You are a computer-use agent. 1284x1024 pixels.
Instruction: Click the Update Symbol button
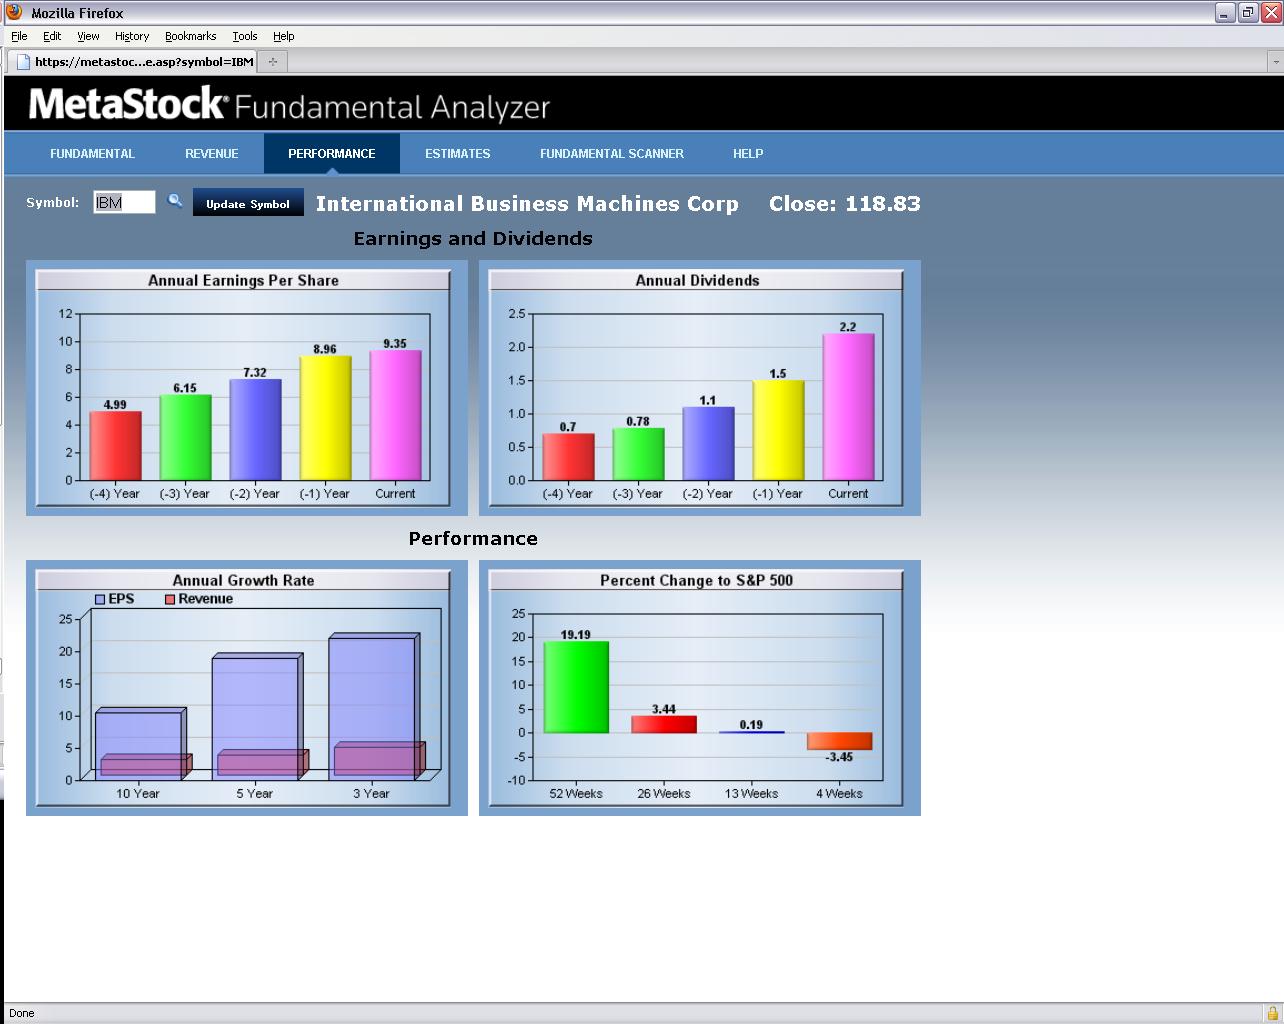click(248, 203)
